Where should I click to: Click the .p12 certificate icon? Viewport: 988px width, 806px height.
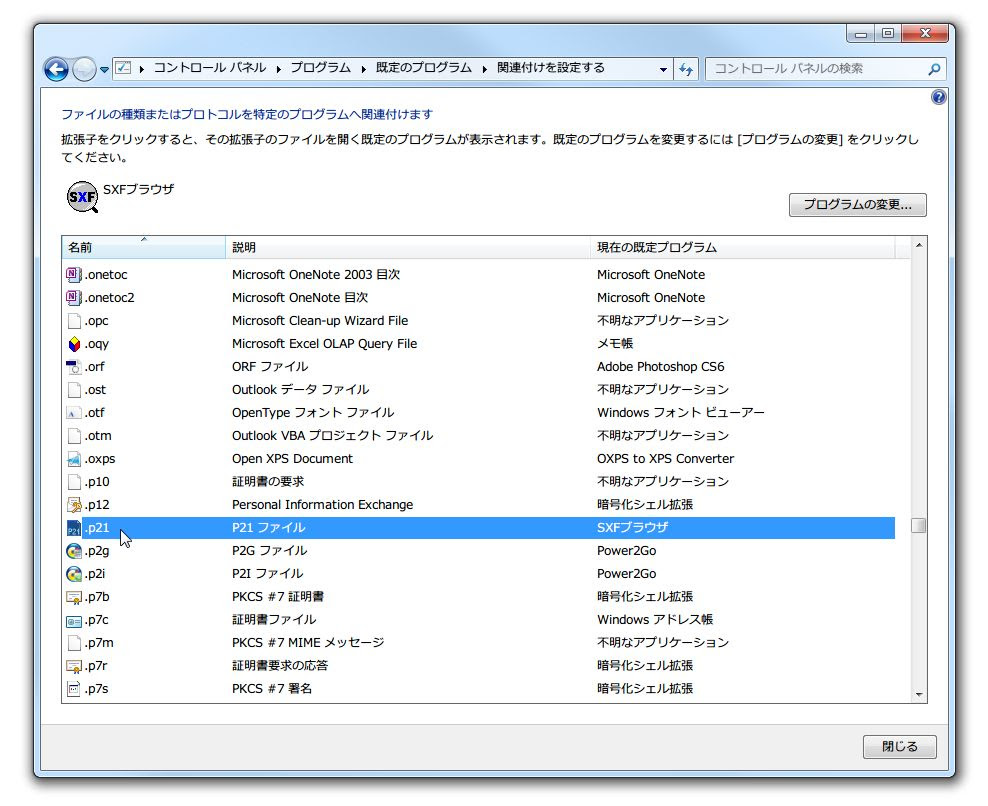[74, 505]
